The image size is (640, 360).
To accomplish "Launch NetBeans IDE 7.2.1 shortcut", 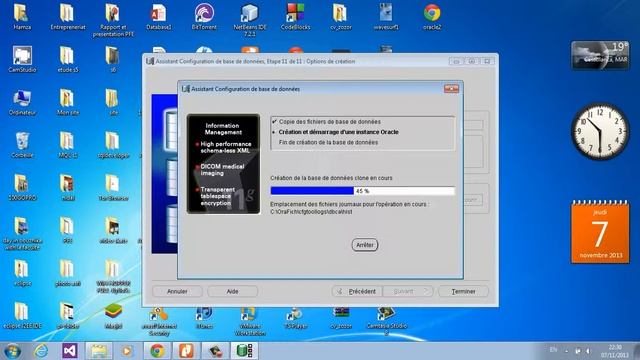I will 250,20.
